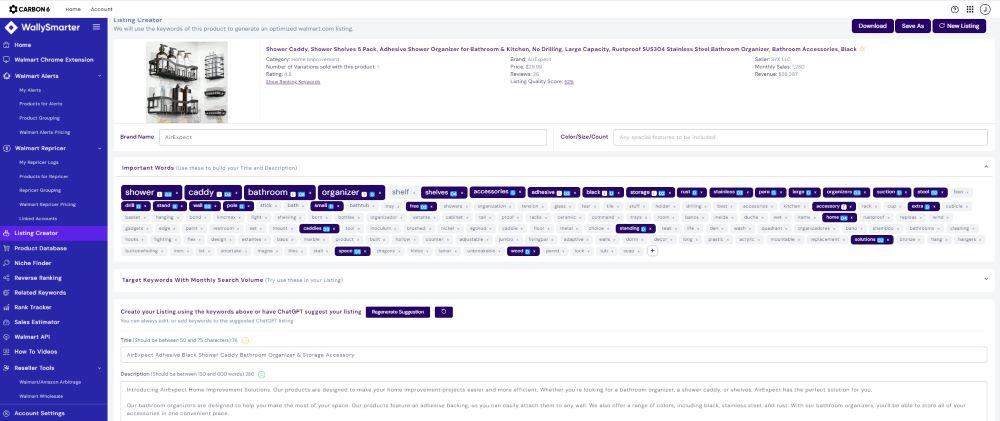Open Walmart/Amazon Arbitrage in sidebar
Screen dimensions: 1000x421
[50, 382]
